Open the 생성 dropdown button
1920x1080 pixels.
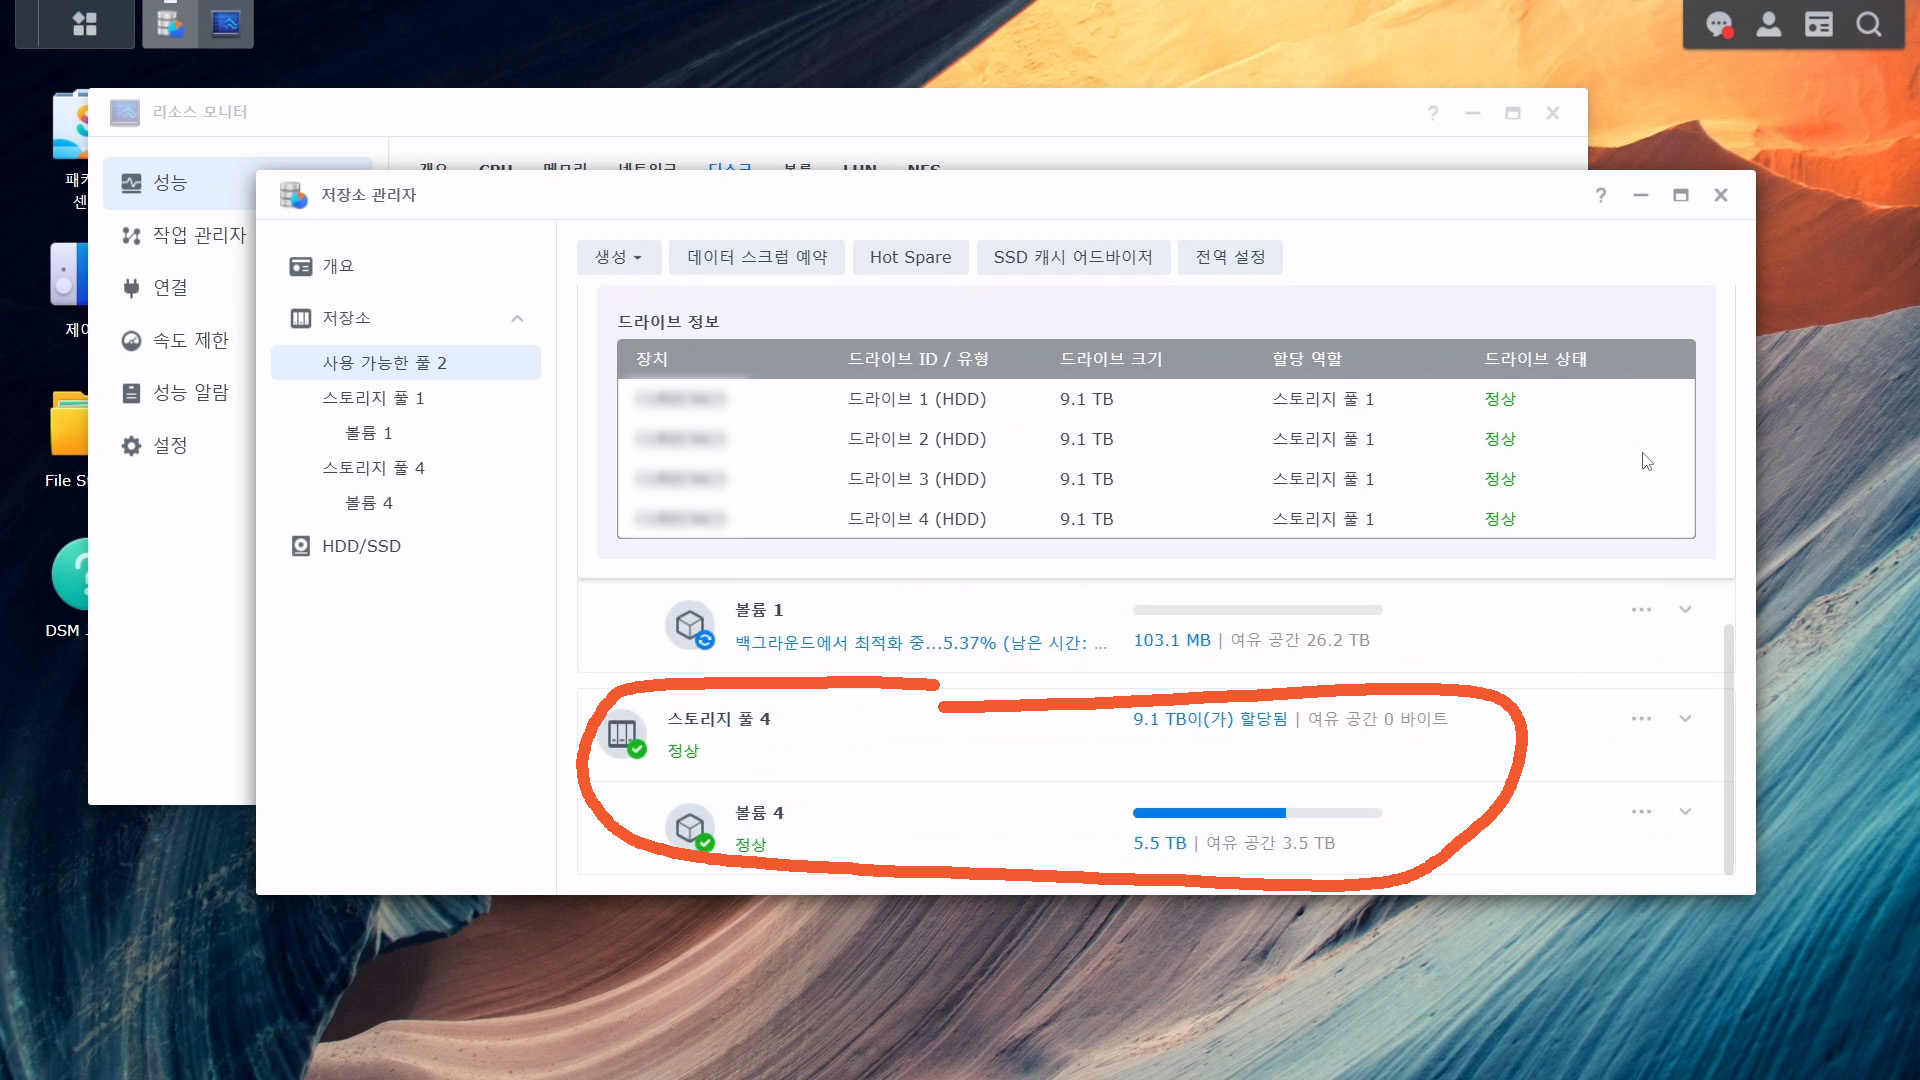(x=618, y=257)
